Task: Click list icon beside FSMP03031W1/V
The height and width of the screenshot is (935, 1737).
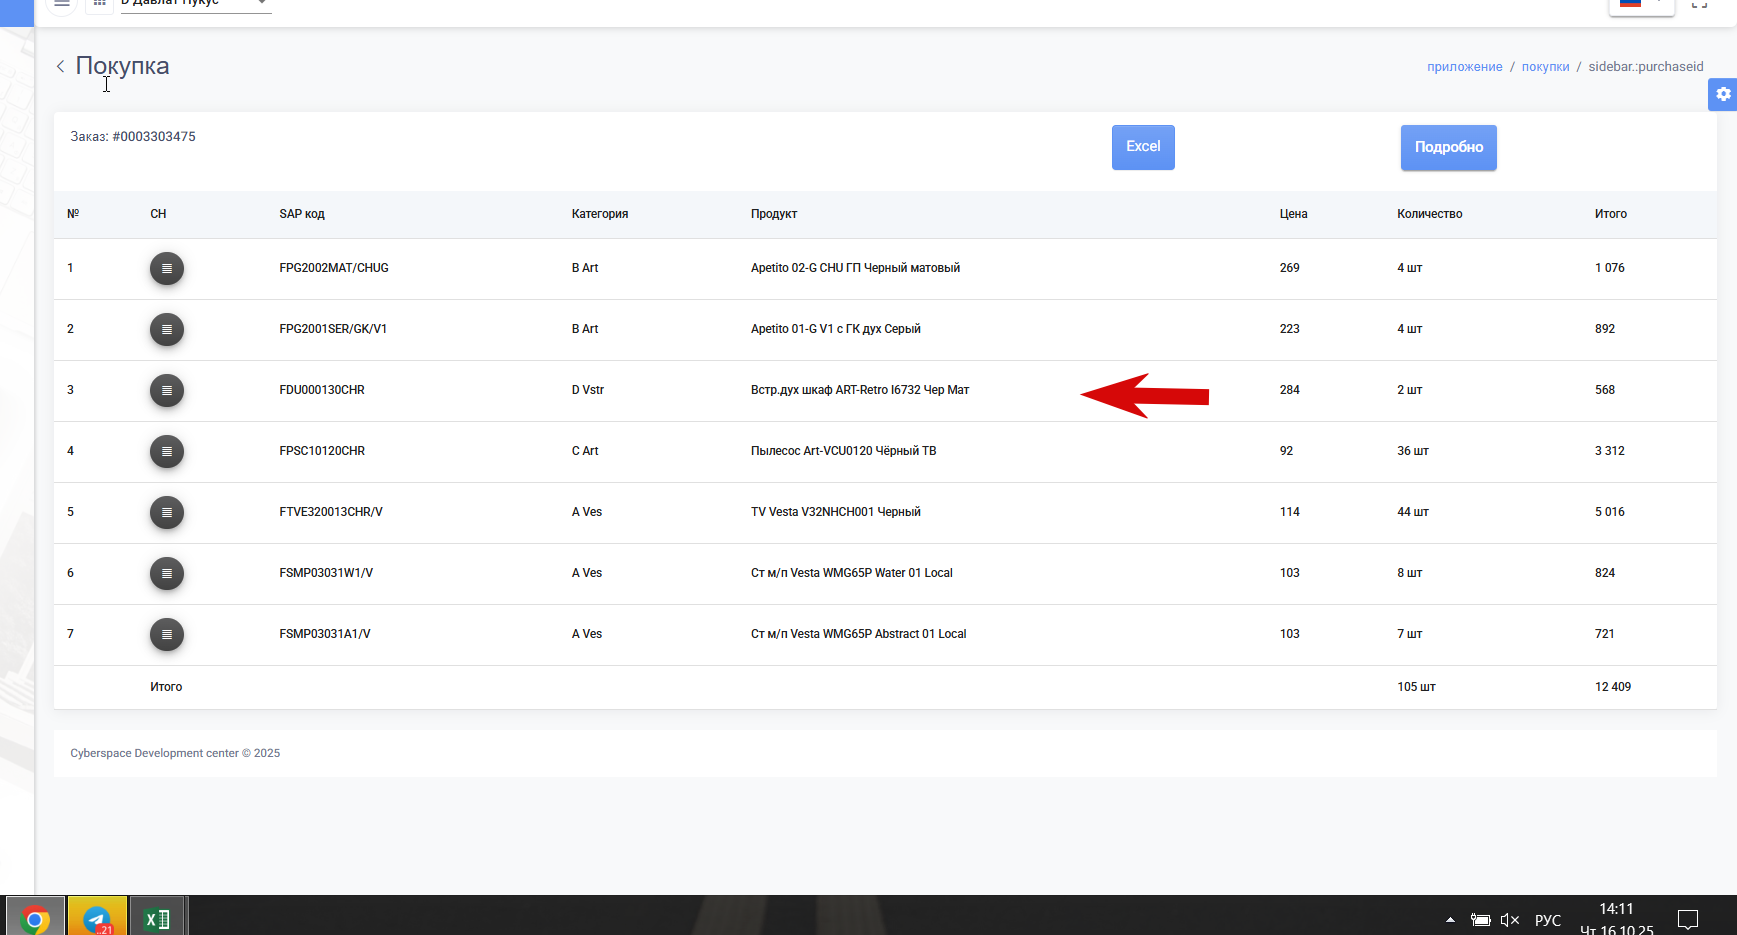Action: (x=167, y=573)
